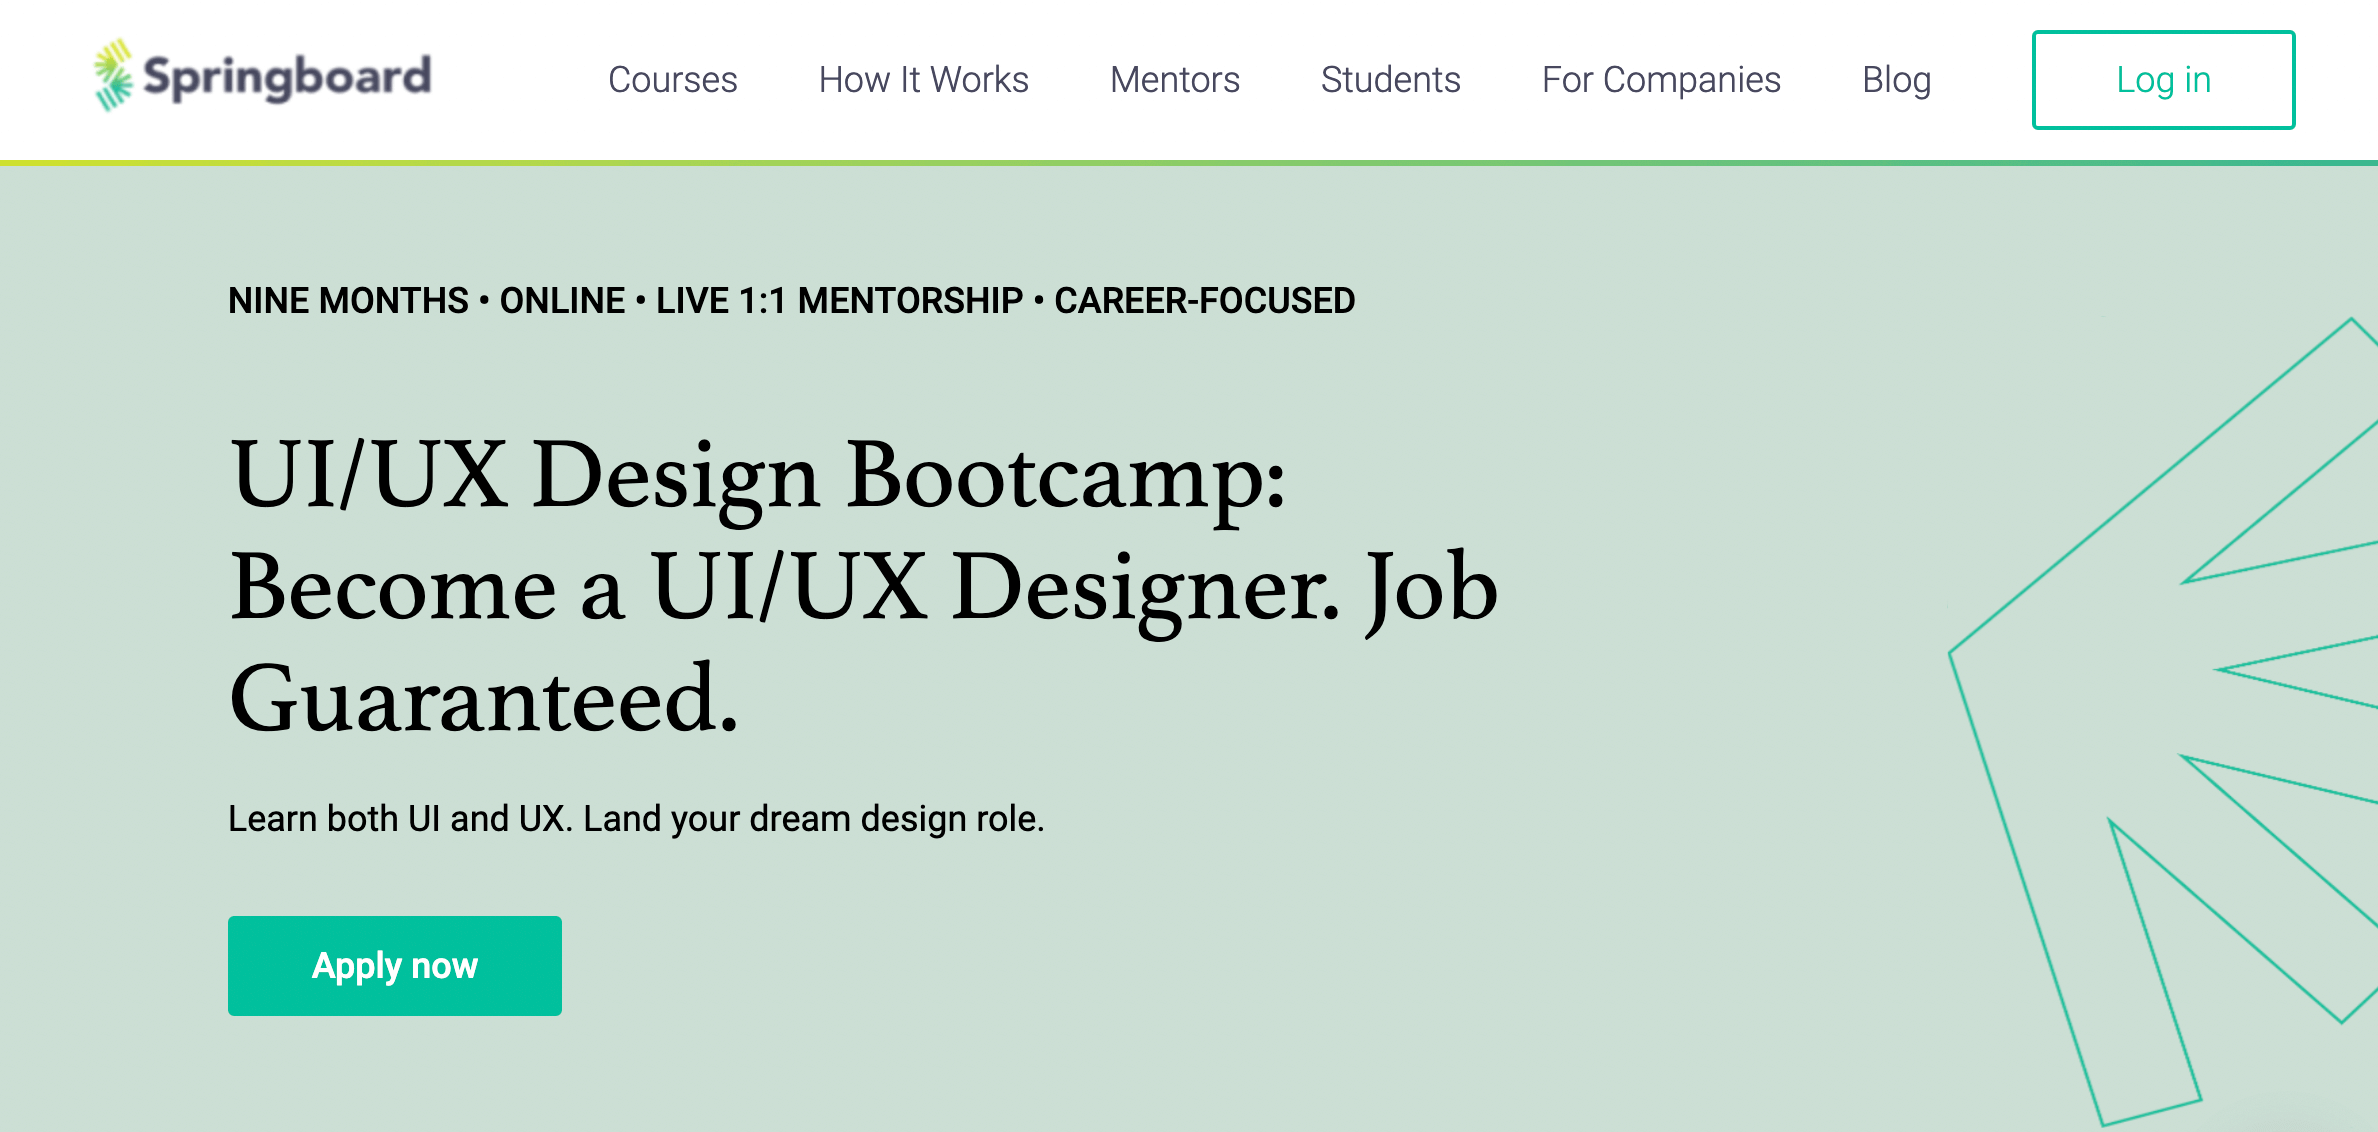Visit the For Companies page
This screenshot has width=2378, height=1132.
[1661, 80]
